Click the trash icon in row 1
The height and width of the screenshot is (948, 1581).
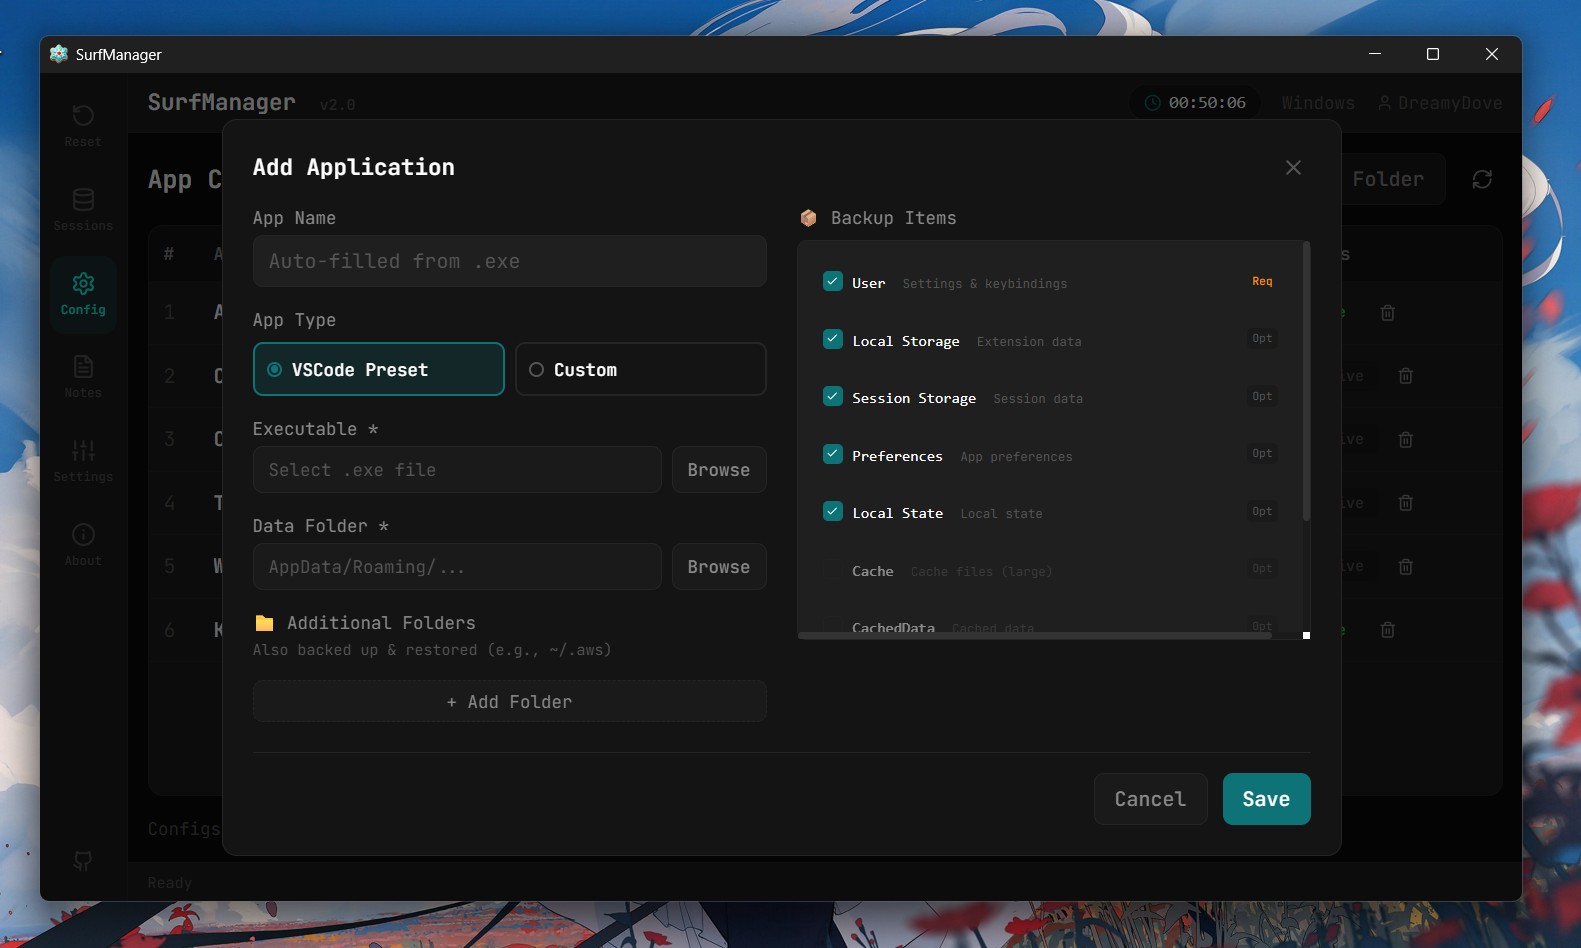coord(1387,313)
